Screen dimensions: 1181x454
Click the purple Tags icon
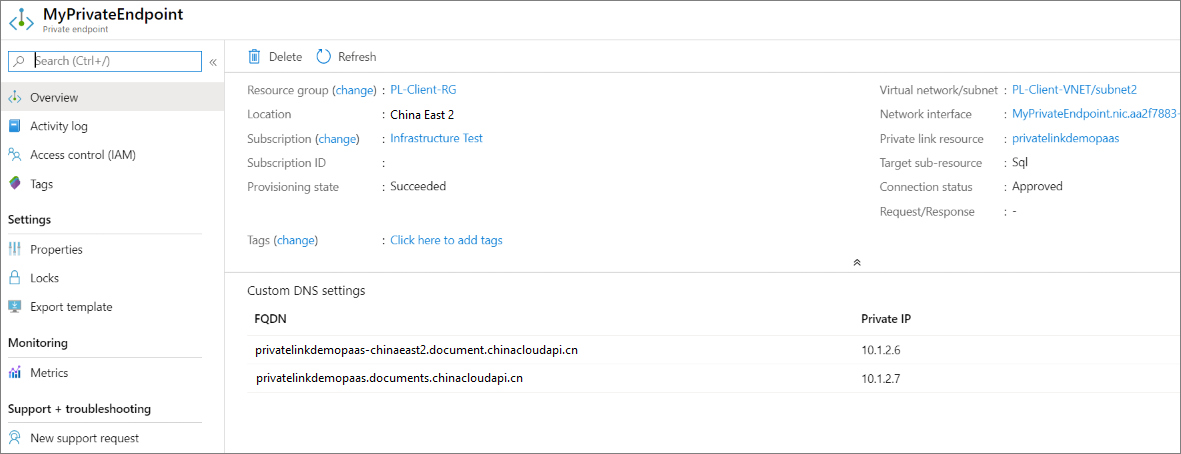(x=15, y=183)
